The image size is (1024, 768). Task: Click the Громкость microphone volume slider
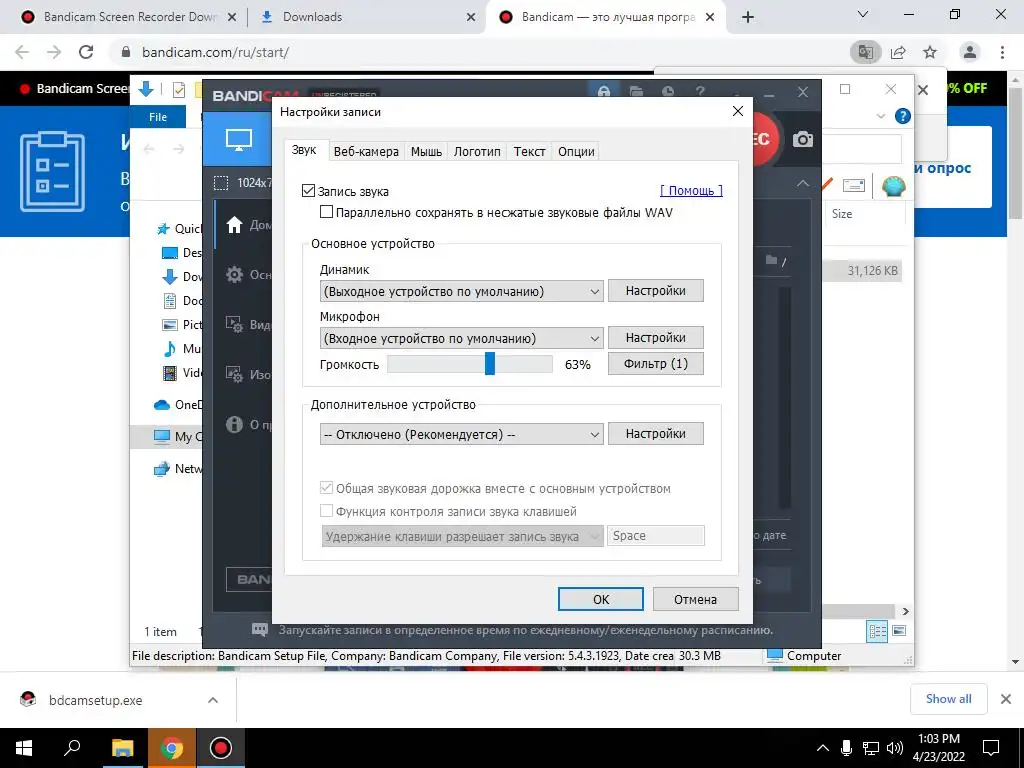click(470, 364)
